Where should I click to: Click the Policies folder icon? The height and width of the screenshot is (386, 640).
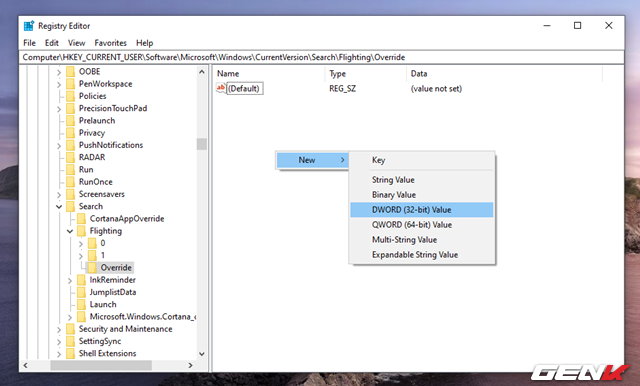(x=71, y=96)
